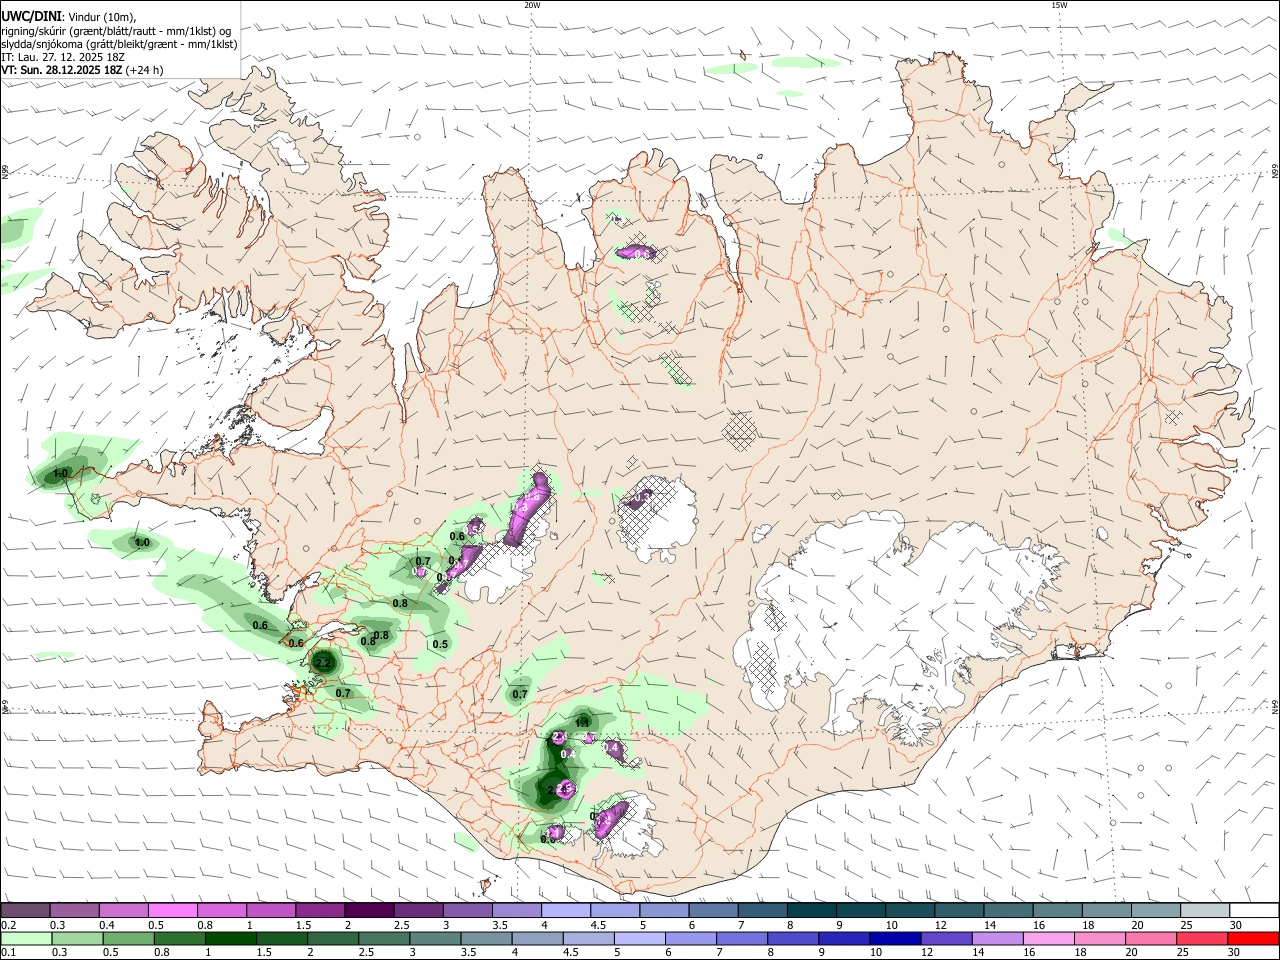Image resolution: width=1280 pixels, height=960 pixels.
Task: Select the darkest green swatch labeled 1 in lower row
Action: click(x=230, y=939)
